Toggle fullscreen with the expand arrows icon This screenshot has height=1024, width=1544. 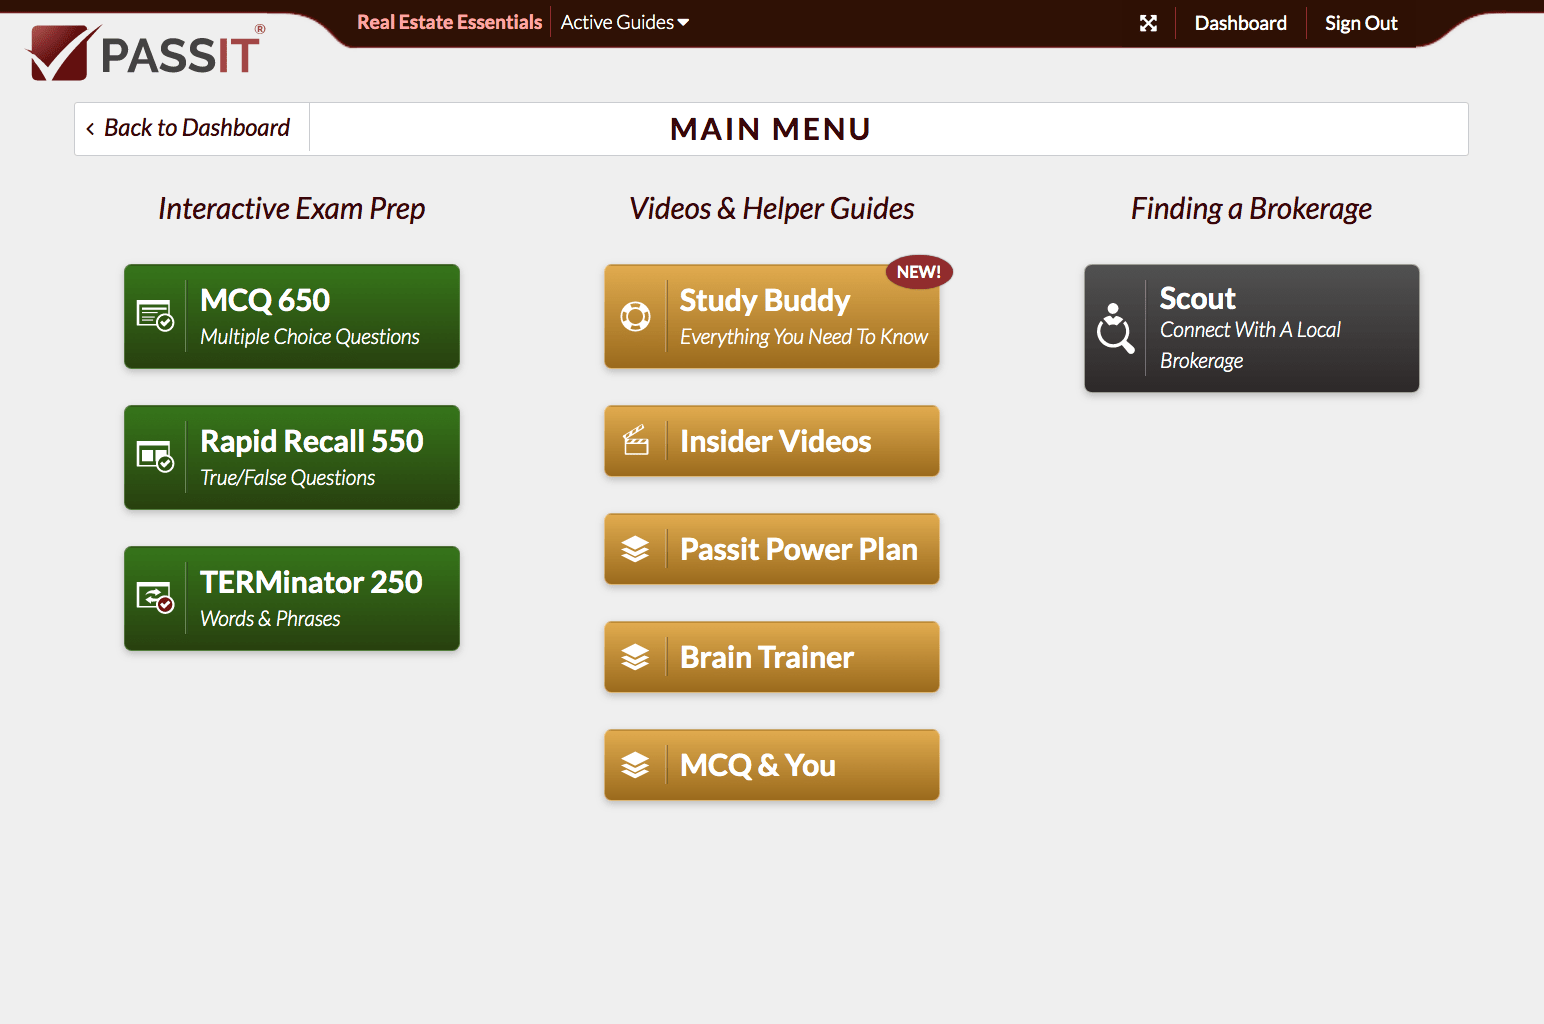point(1148,23)
